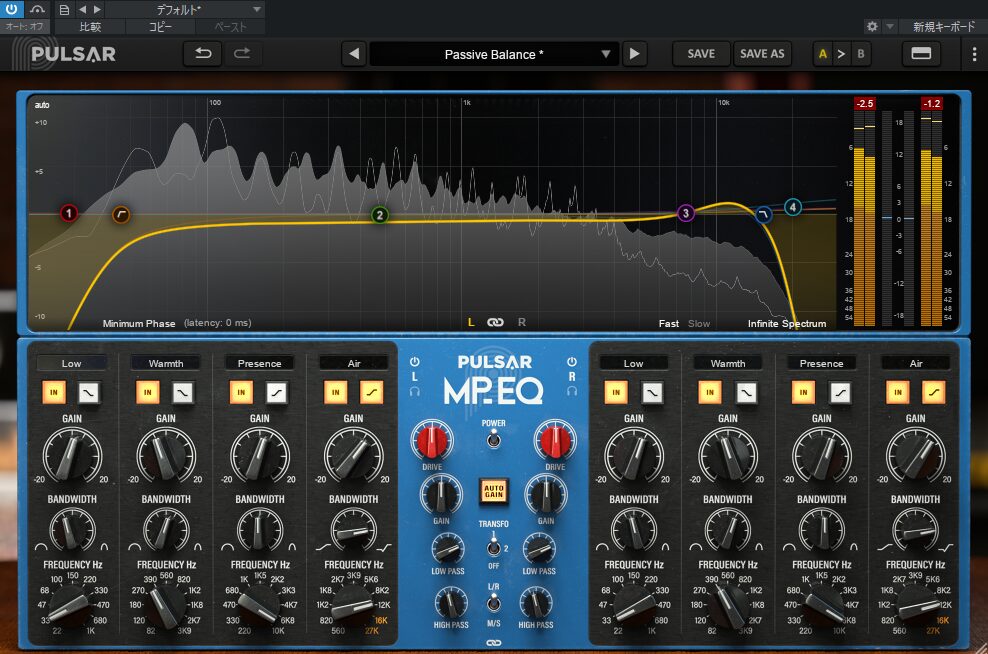Viewport: 988px width, 654px height.
Task: Click the 比較 compare item in host bar
Action: 90,27
